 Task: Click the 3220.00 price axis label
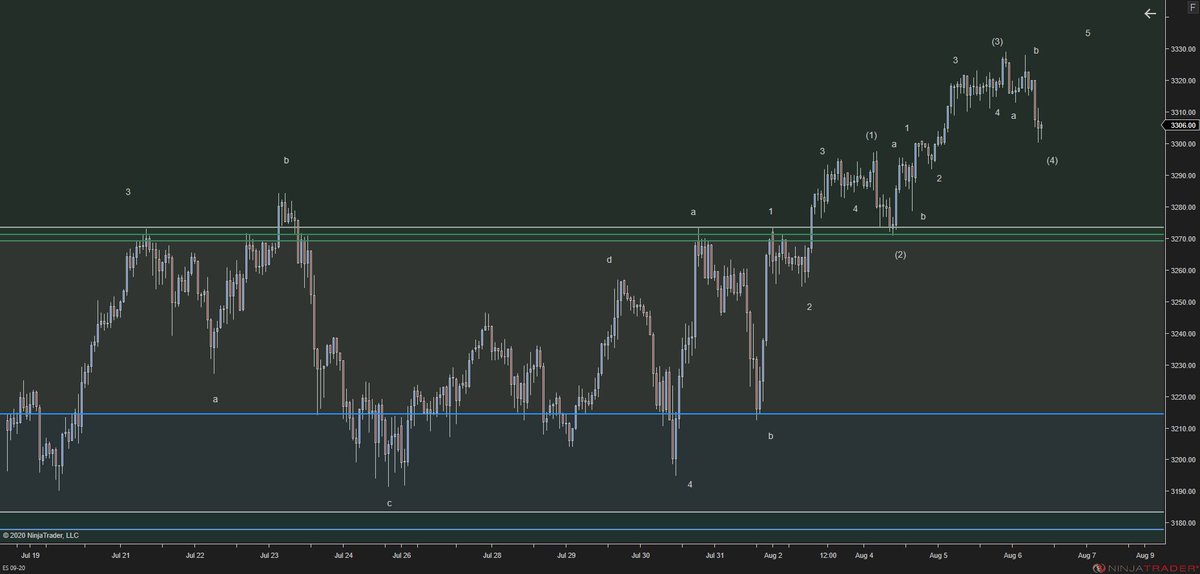[1181, 397]
